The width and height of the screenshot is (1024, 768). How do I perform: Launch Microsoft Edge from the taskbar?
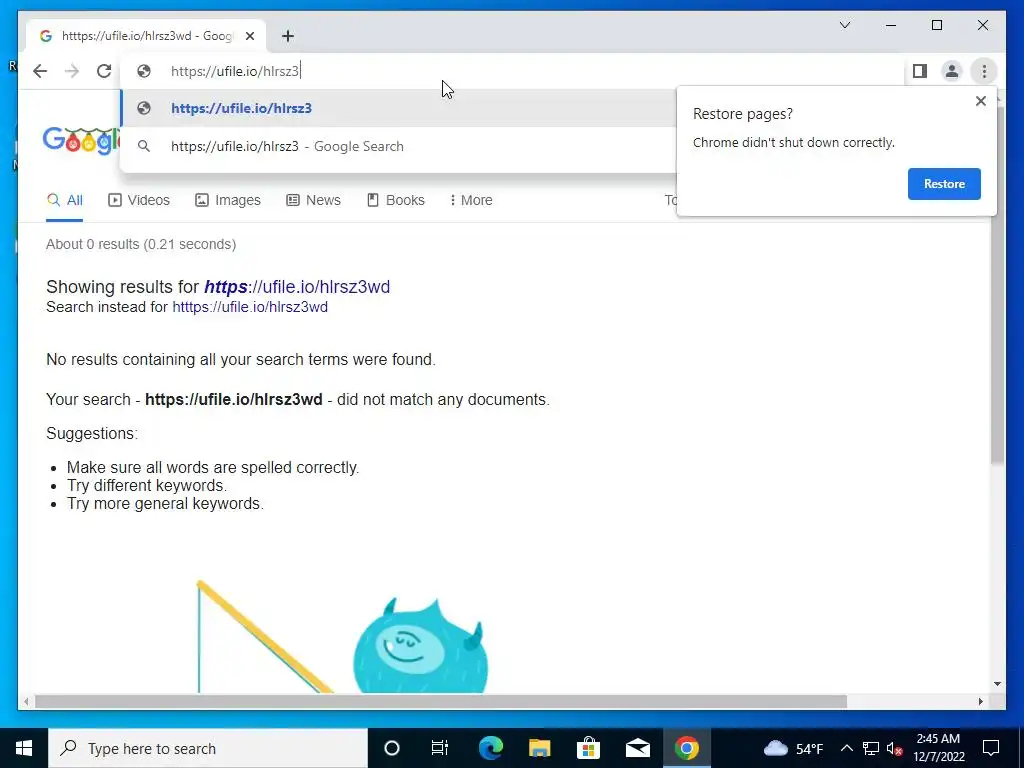490,748
